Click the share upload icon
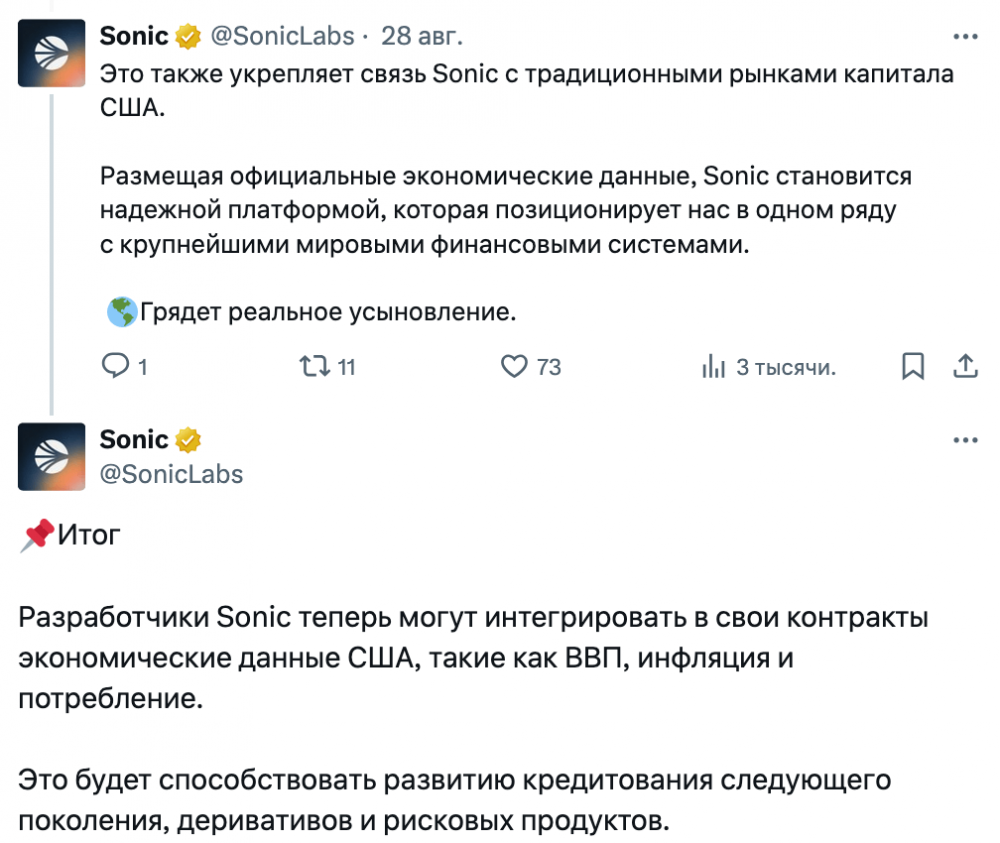Screen dimensions: 1000x843 [x=965, y=367]
